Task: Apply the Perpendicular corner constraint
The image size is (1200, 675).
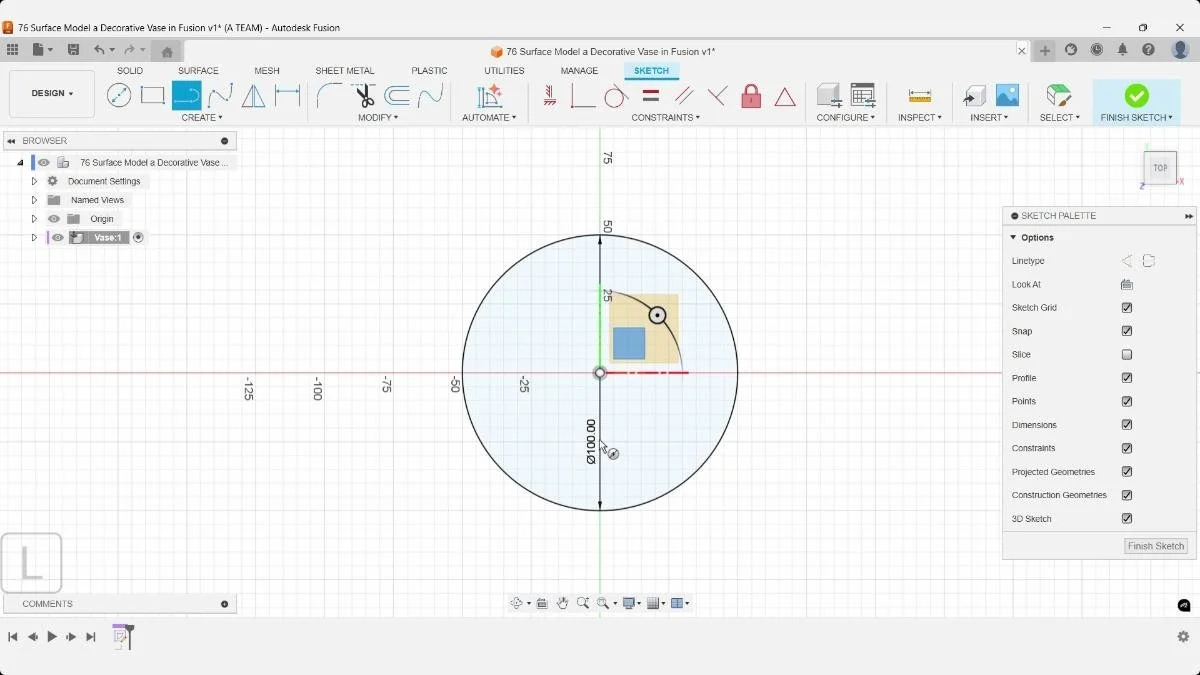Action: click(583, 96)
